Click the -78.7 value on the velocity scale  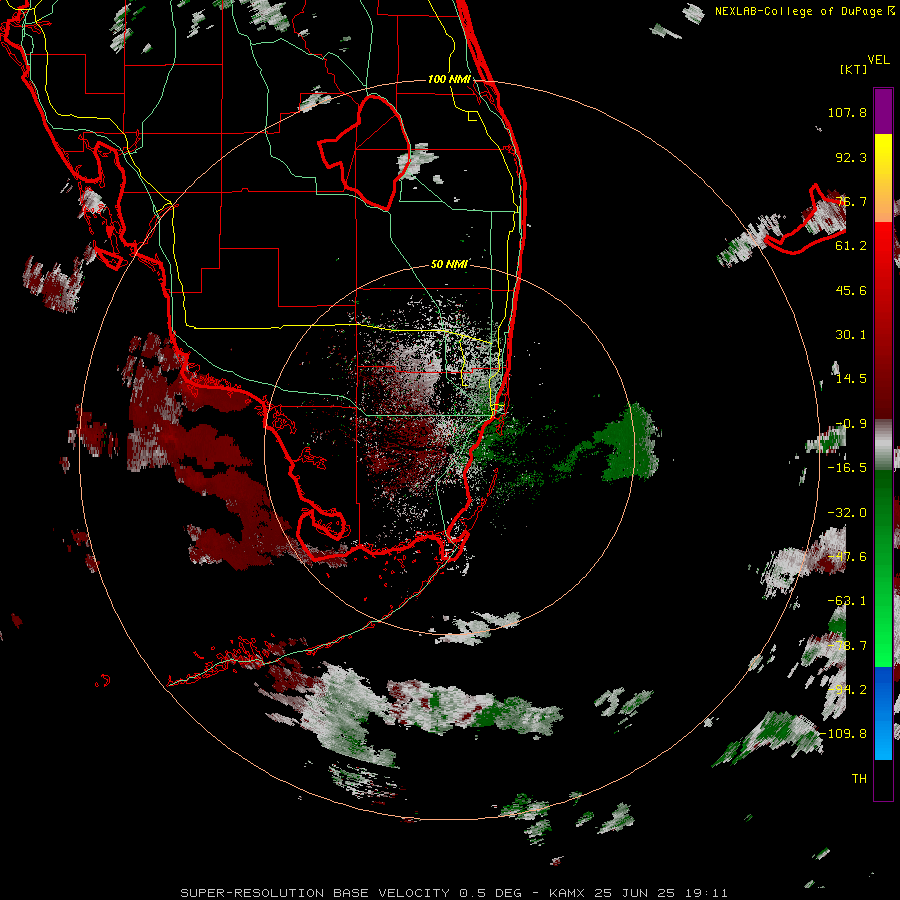click(847, 646)
